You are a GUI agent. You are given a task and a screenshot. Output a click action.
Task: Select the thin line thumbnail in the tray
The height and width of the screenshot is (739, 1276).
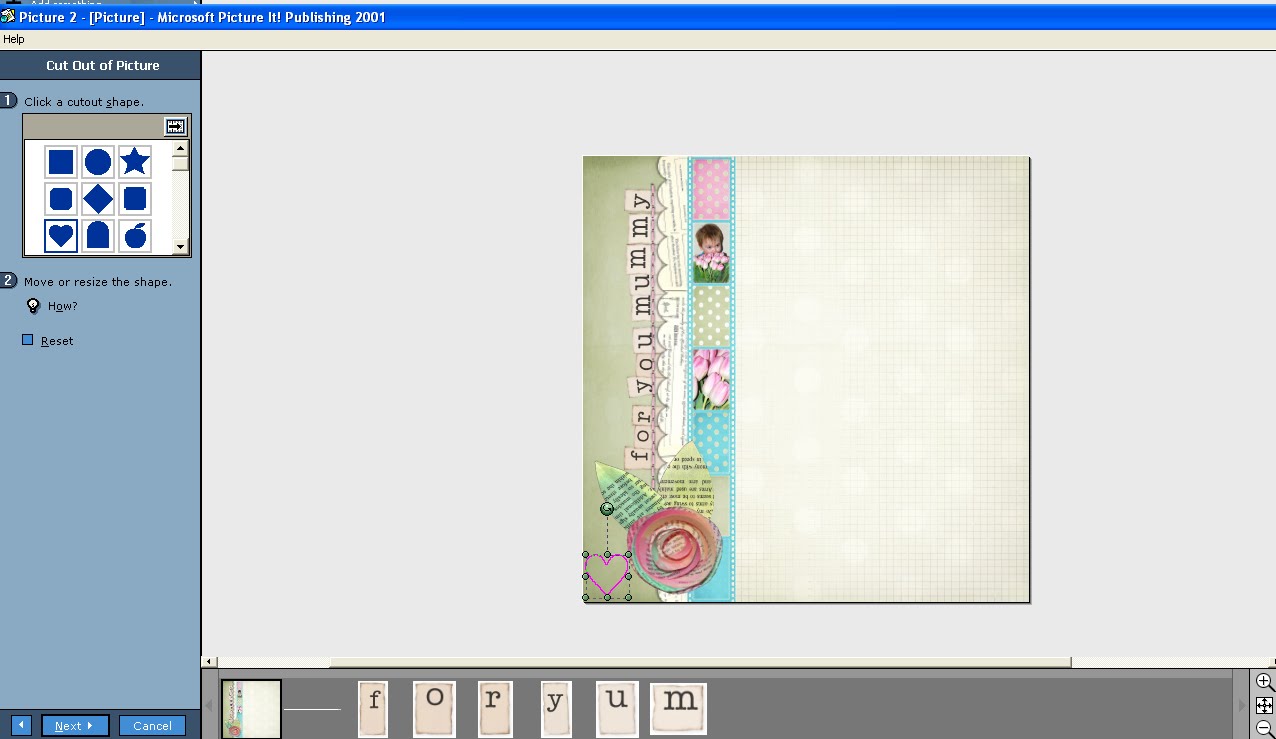pyautogui.click(x=312, y=709)
